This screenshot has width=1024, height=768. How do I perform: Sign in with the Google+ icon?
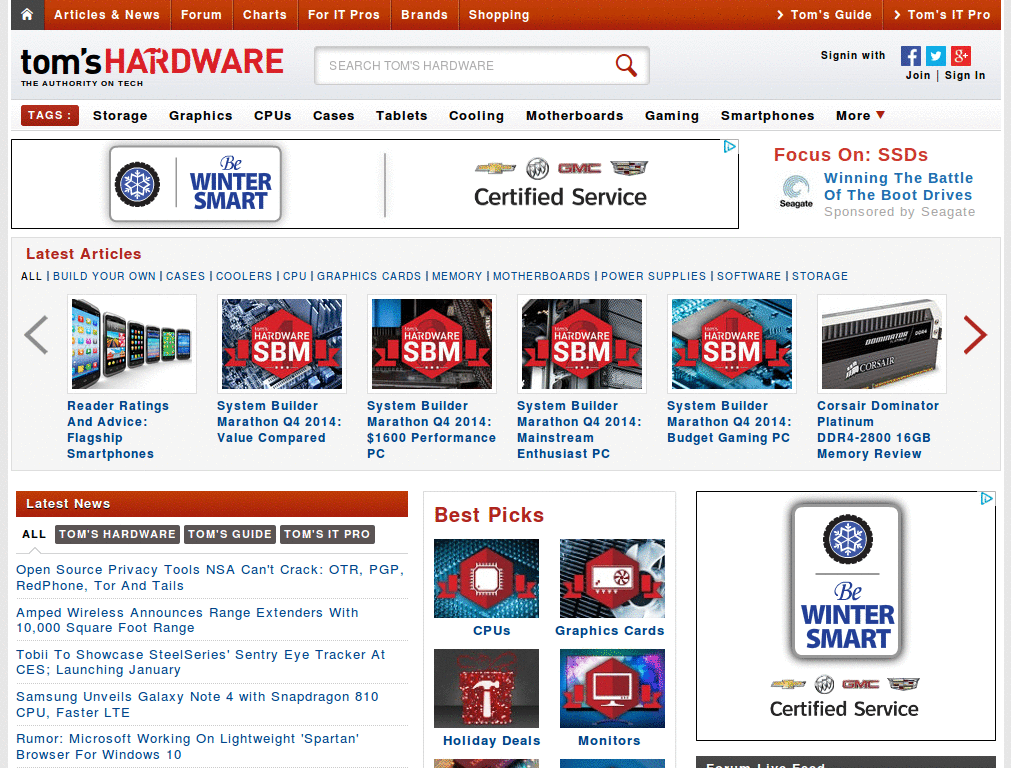coord(961,56)
